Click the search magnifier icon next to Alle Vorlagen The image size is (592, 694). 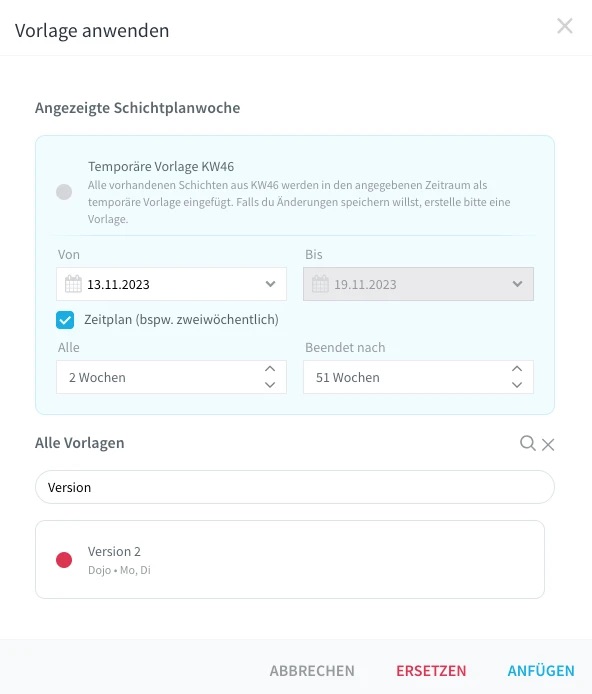tap(527, 443)
